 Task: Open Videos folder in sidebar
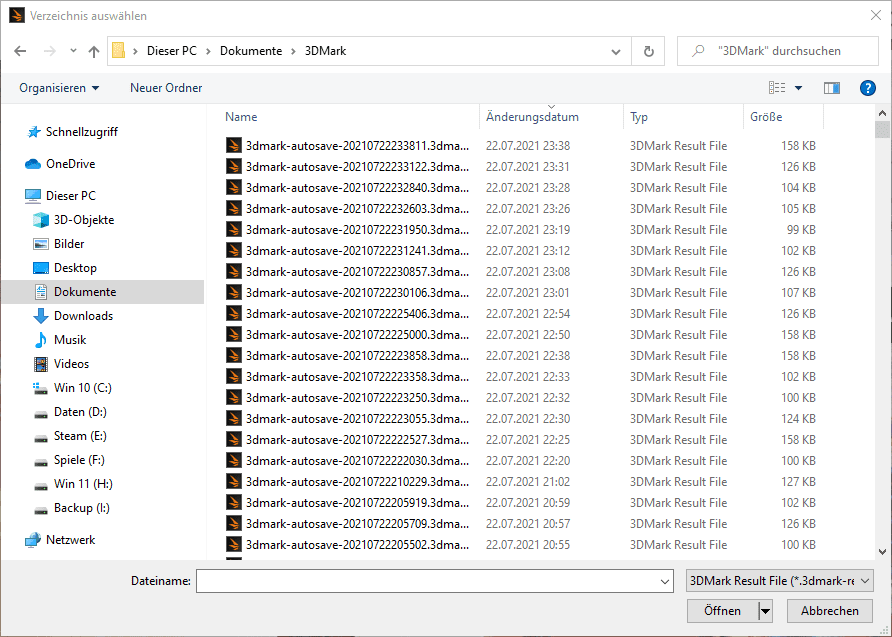(71, 363)
